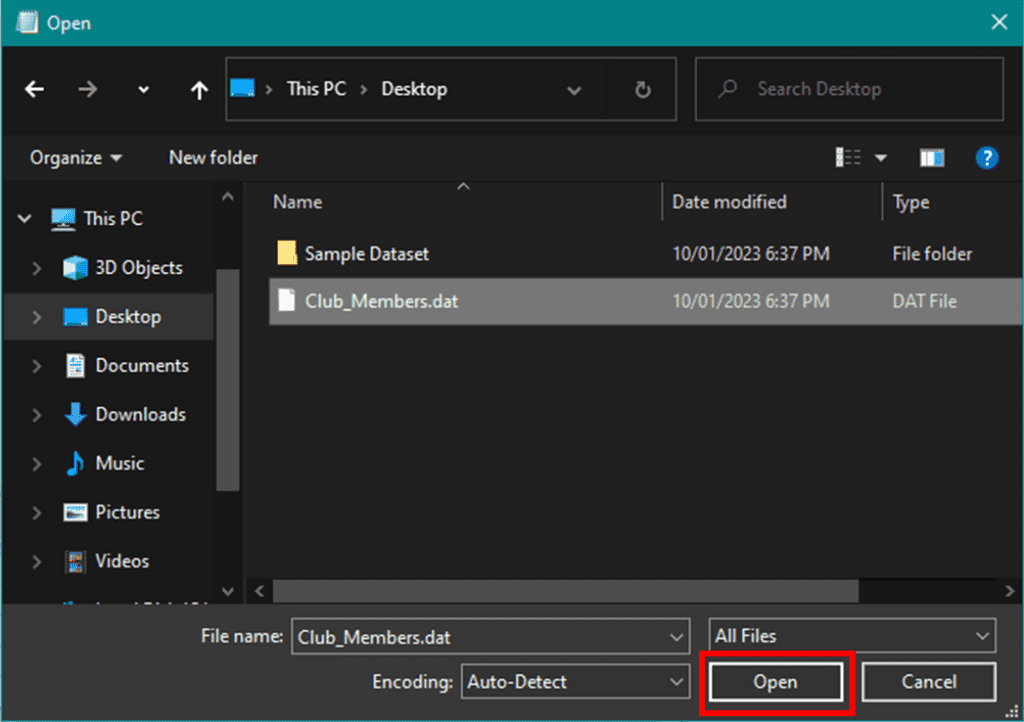Show the preview pane
Image resolution: width=1024 pixels, height=722 pixels.
click(x=931, y=157)
